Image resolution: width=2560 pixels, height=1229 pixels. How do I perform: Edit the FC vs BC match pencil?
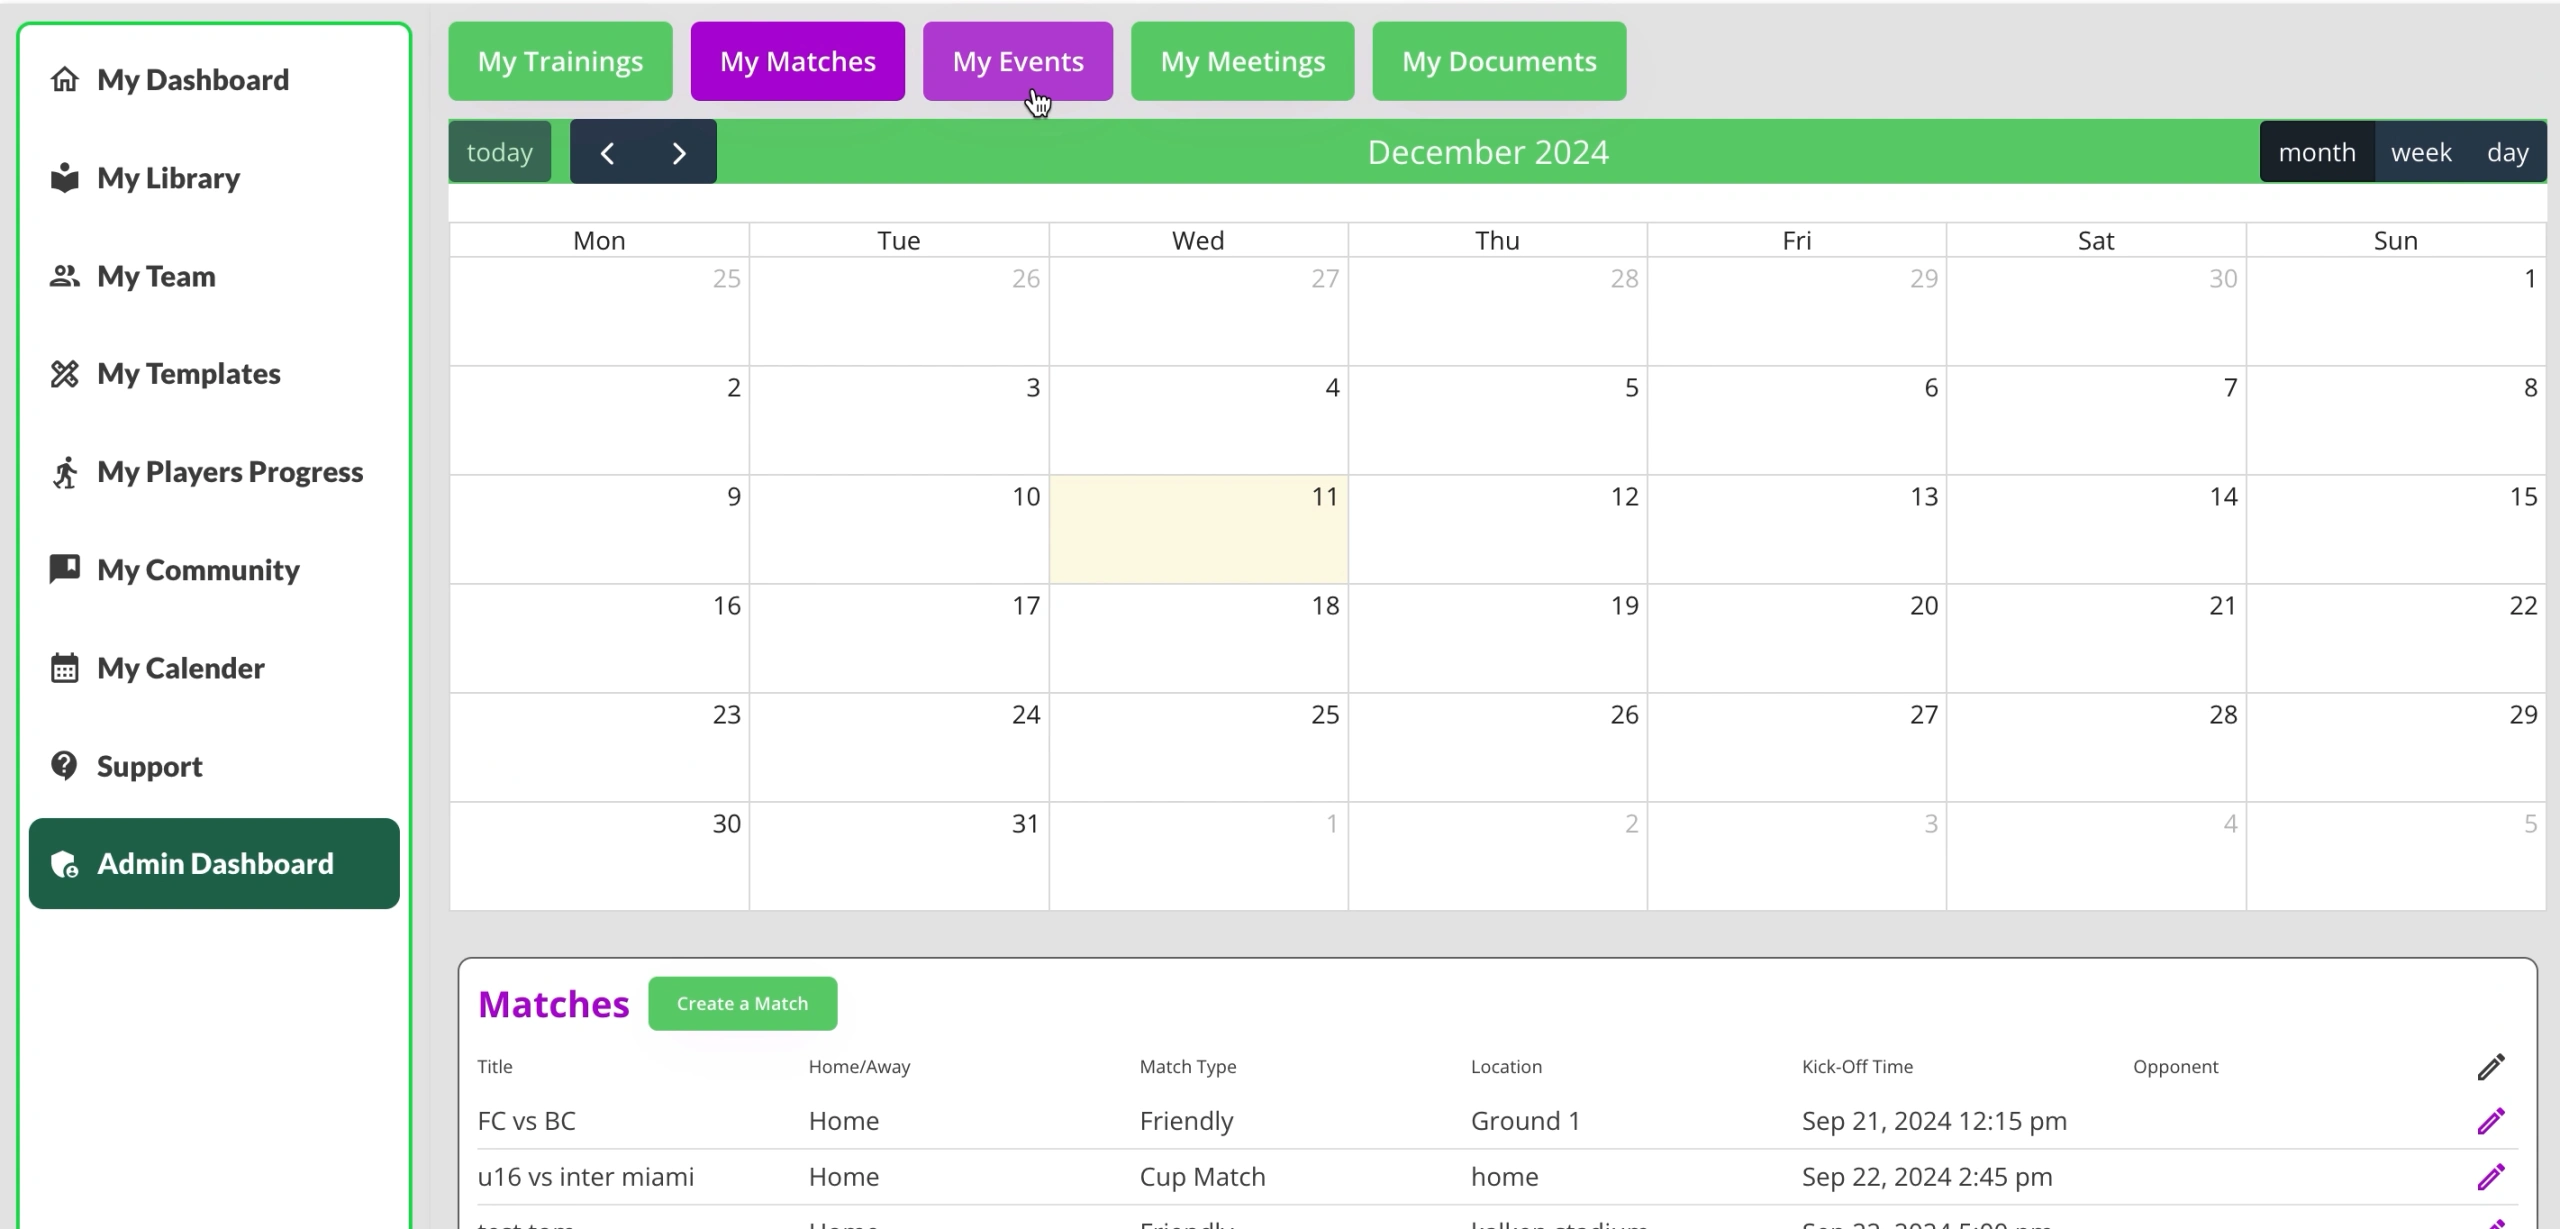tap(2490, 1121)
